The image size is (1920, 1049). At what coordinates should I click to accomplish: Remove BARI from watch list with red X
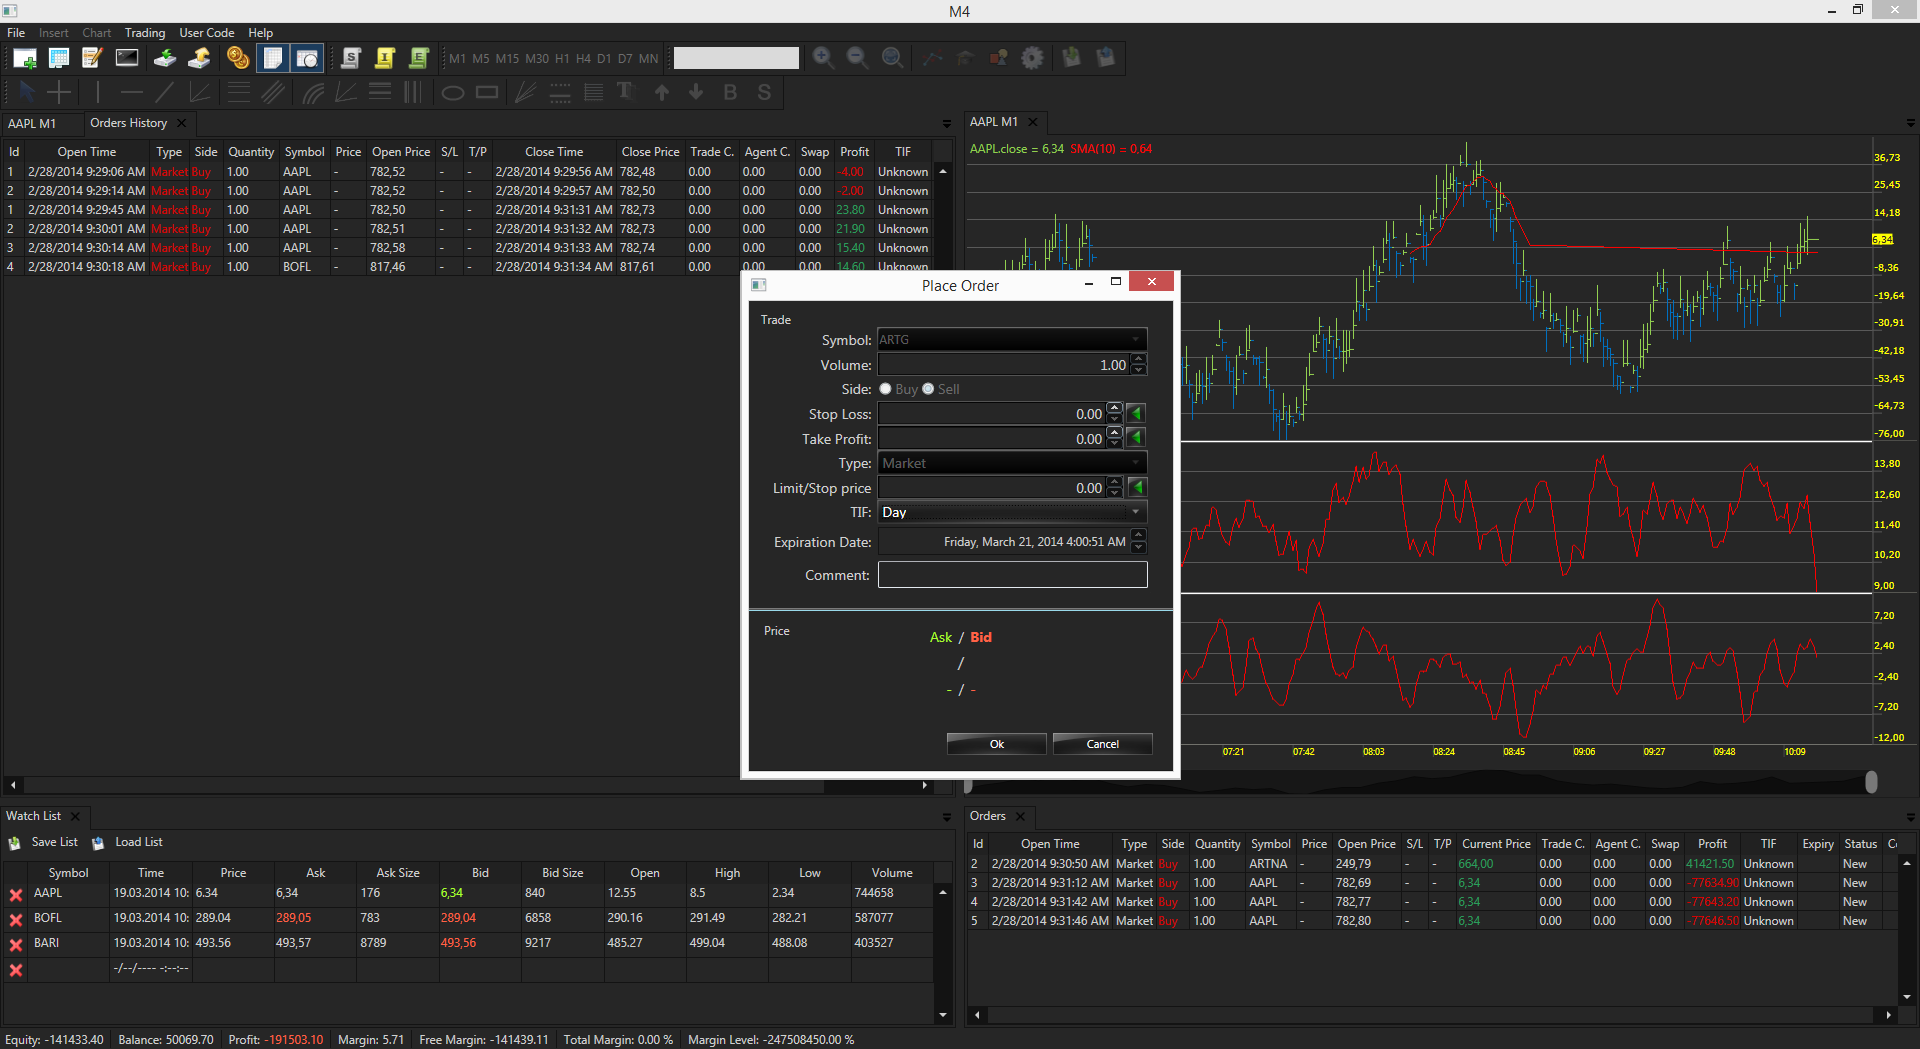coord(16,945)
